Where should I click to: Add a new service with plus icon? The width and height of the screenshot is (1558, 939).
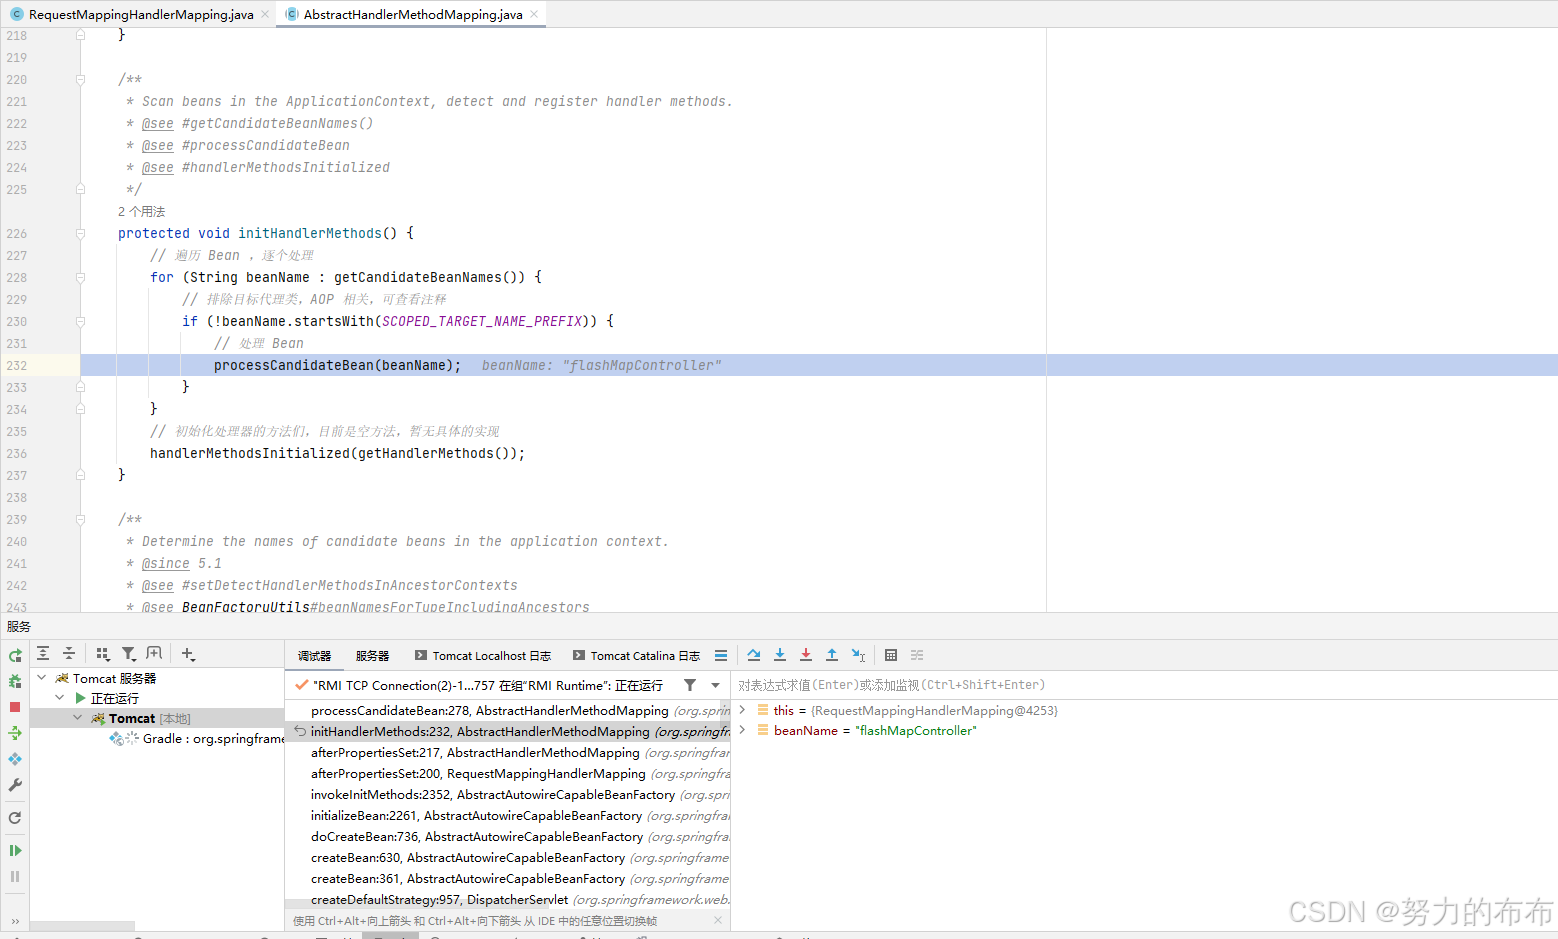[188, 654]
